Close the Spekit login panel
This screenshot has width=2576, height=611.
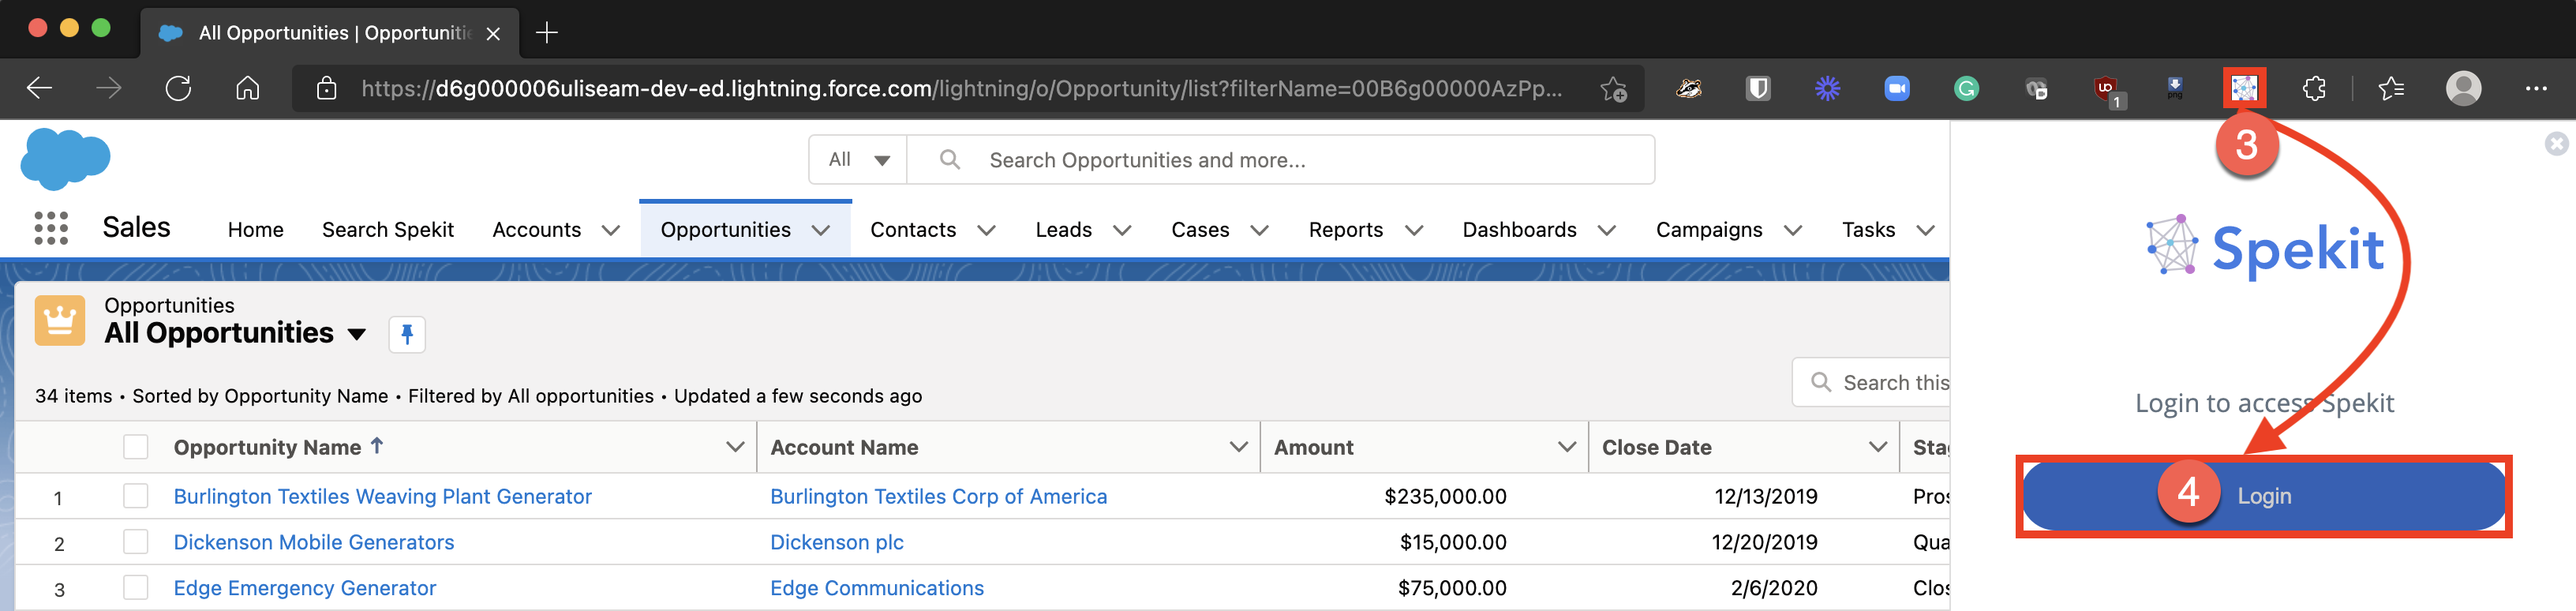coord(2556,144)
